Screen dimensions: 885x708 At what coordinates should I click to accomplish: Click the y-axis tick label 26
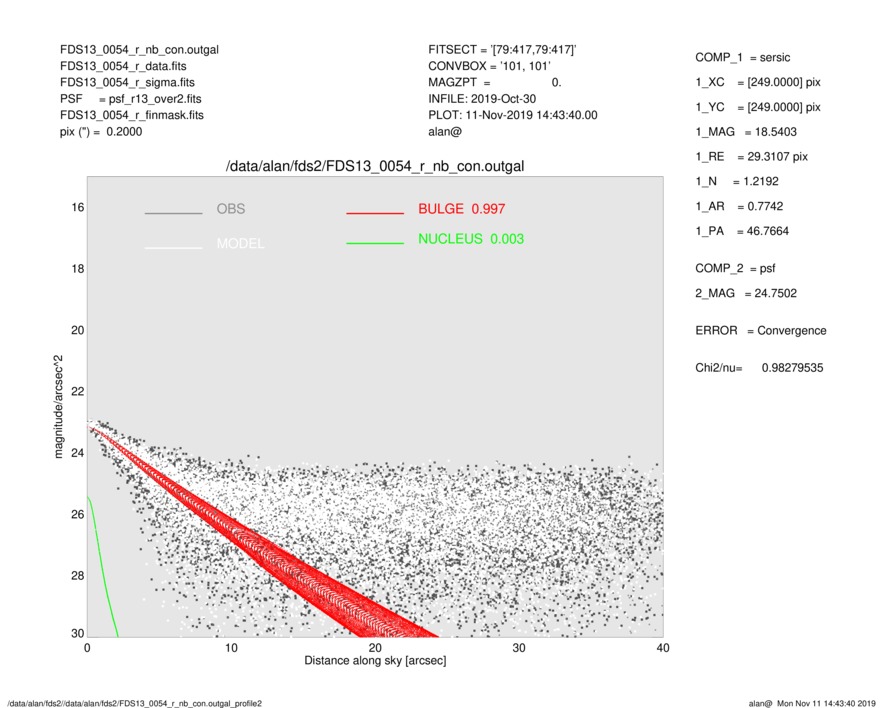(x=78, y=515)
